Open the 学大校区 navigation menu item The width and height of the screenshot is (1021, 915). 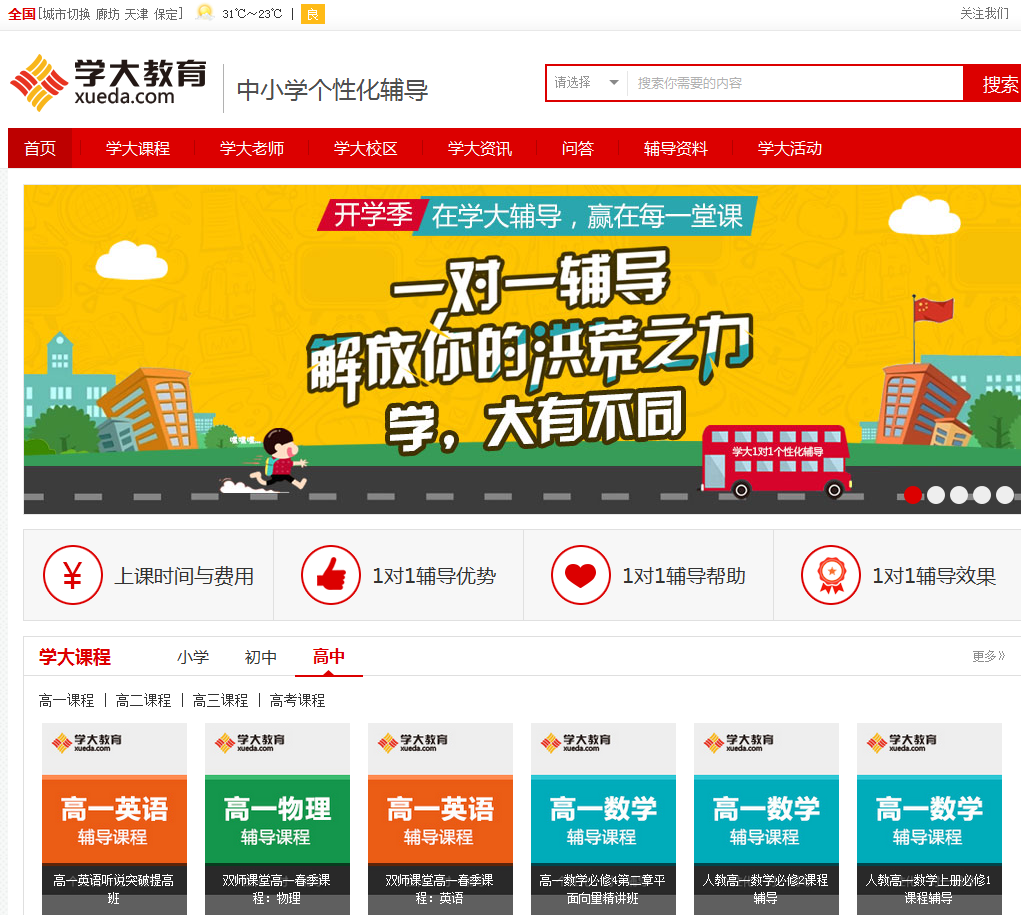(366, 148)
